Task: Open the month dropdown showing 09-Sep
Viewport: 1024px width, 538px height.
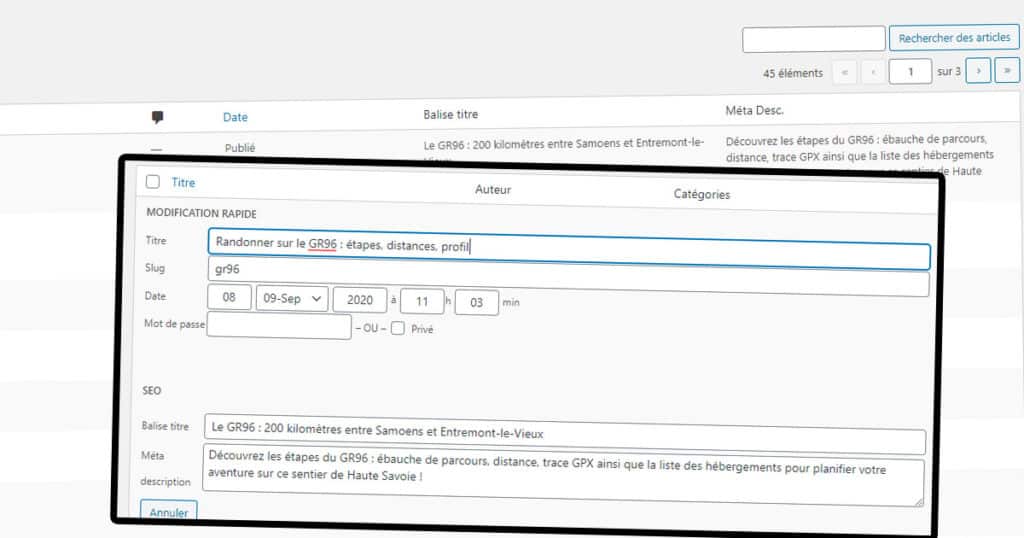Action: tap(292, 298)
